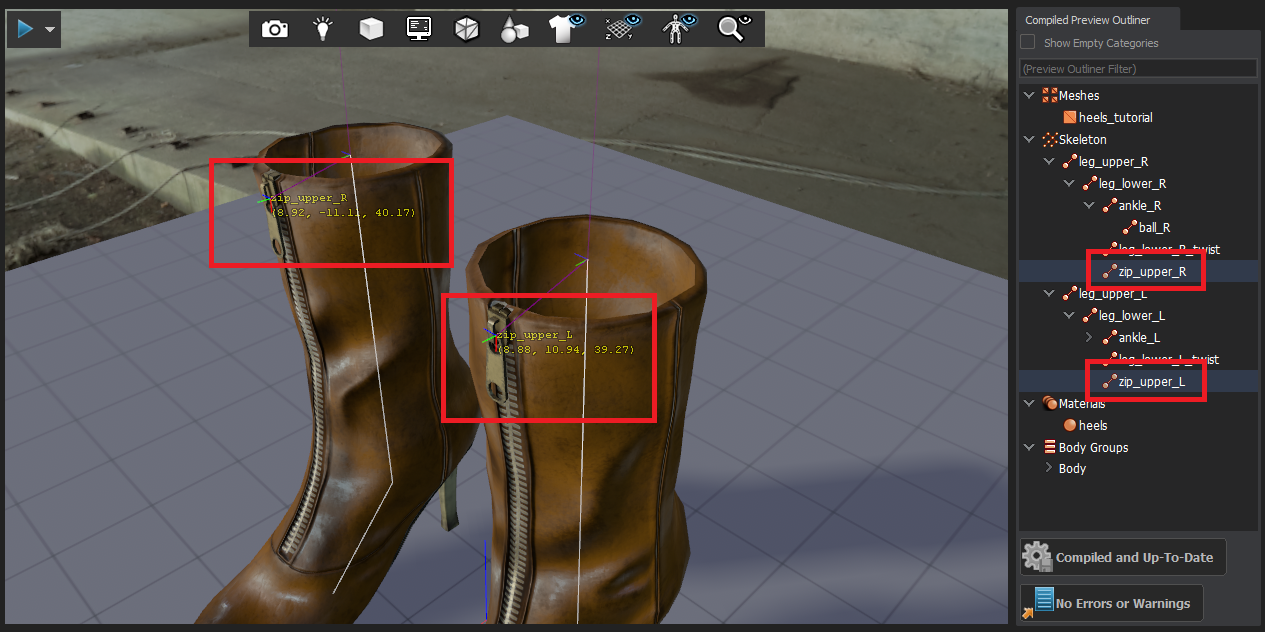Viewport: 1265px width, 632px height.
Task: Select the Compiled Preview Outliner tab
Action: (x=1088, y=20)
